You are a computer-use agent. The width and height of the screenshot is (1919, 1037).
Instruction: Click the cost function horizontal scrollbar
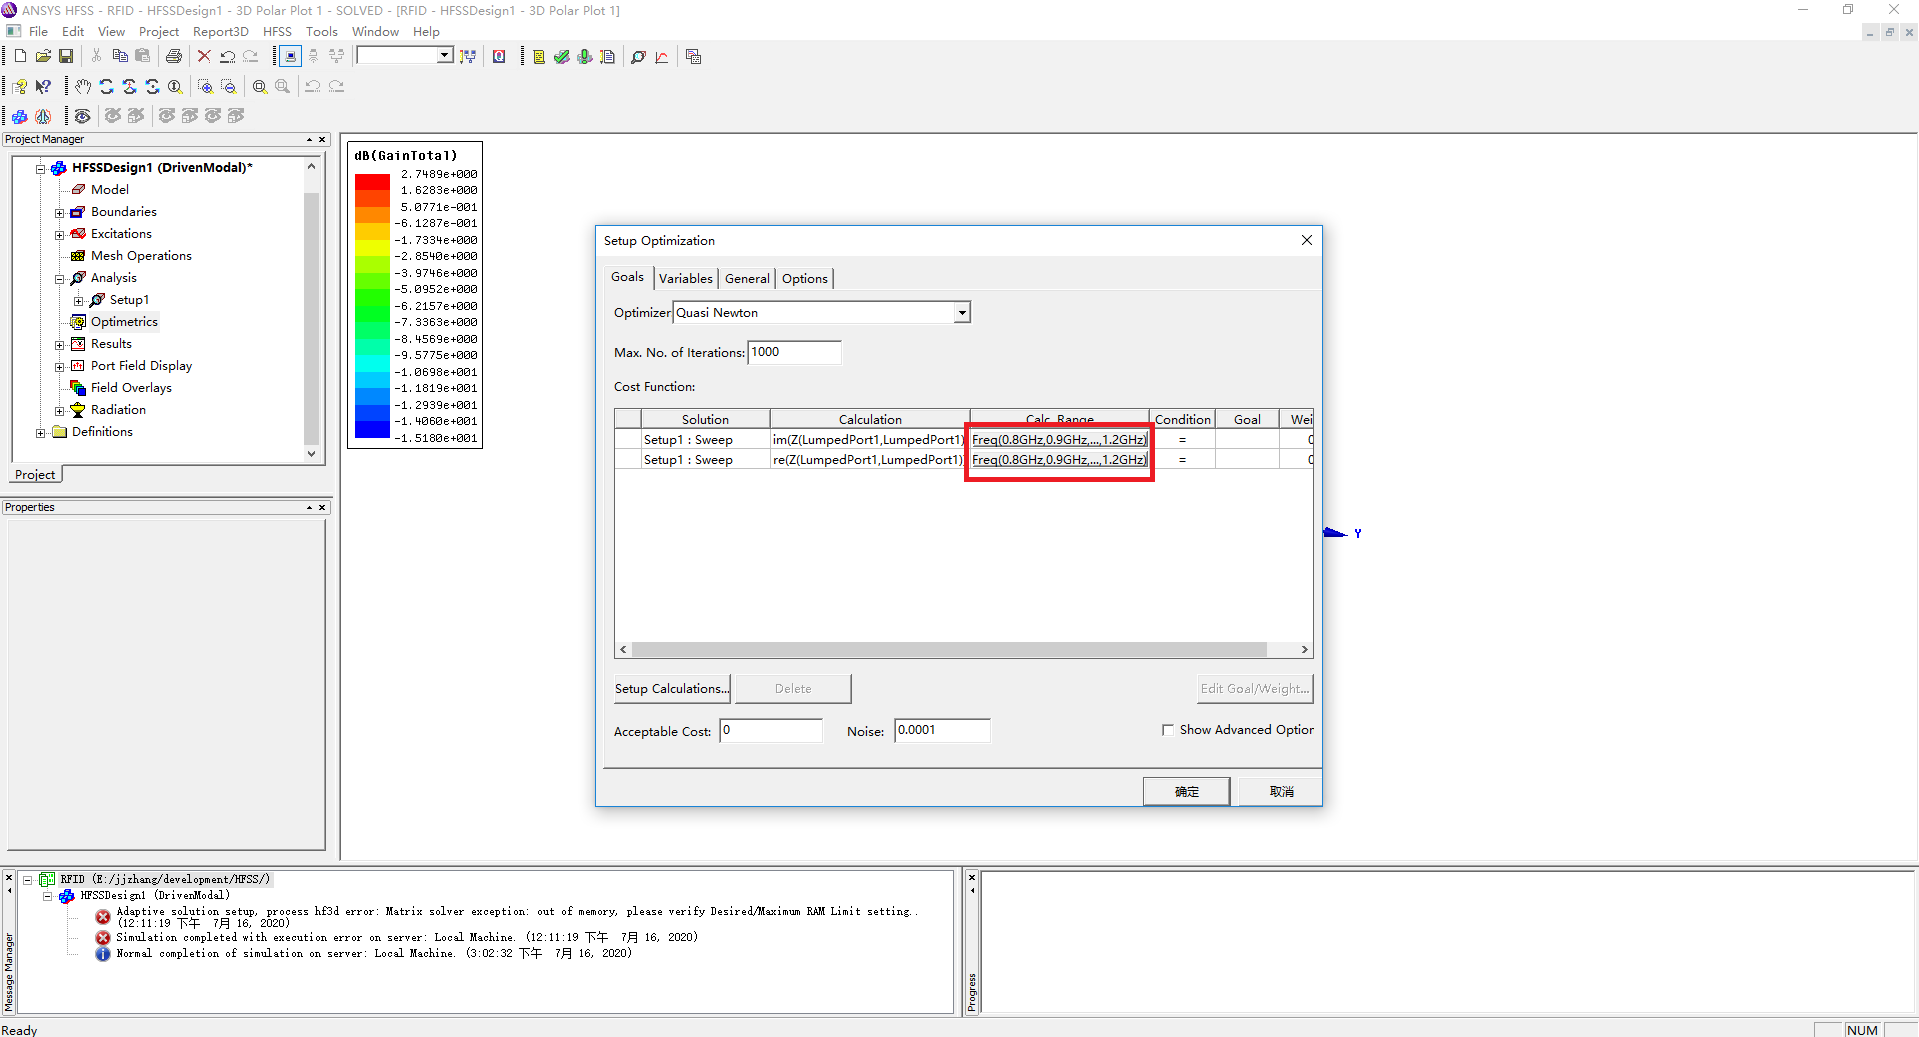point(949,650)
